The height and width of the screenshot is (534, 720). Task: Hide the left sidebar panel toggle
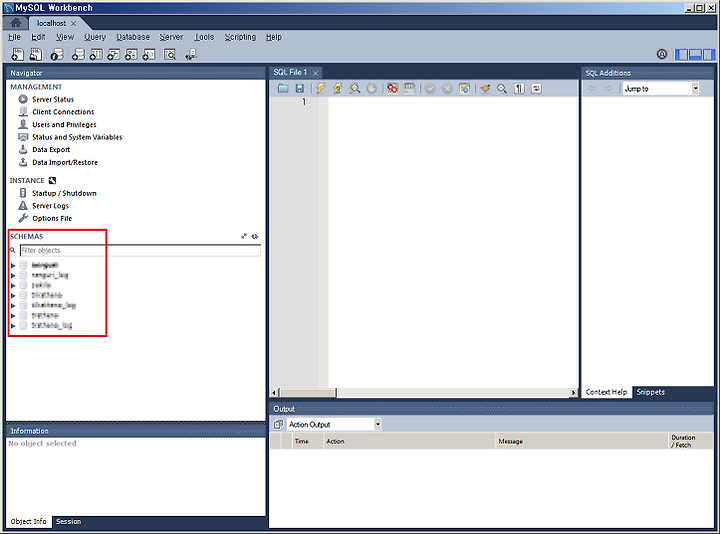[682, 55]
